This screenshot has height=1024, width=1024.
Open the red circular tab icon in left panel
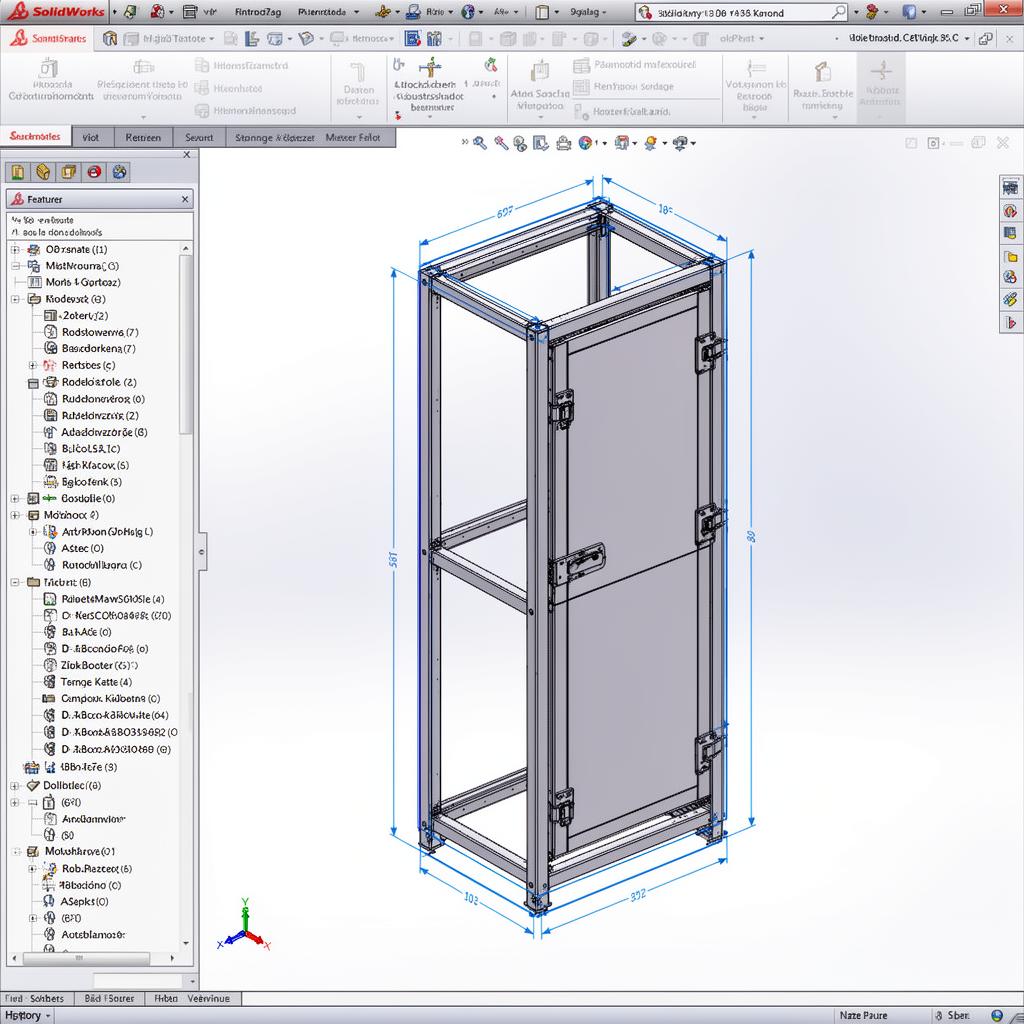[x=94, y=172]
